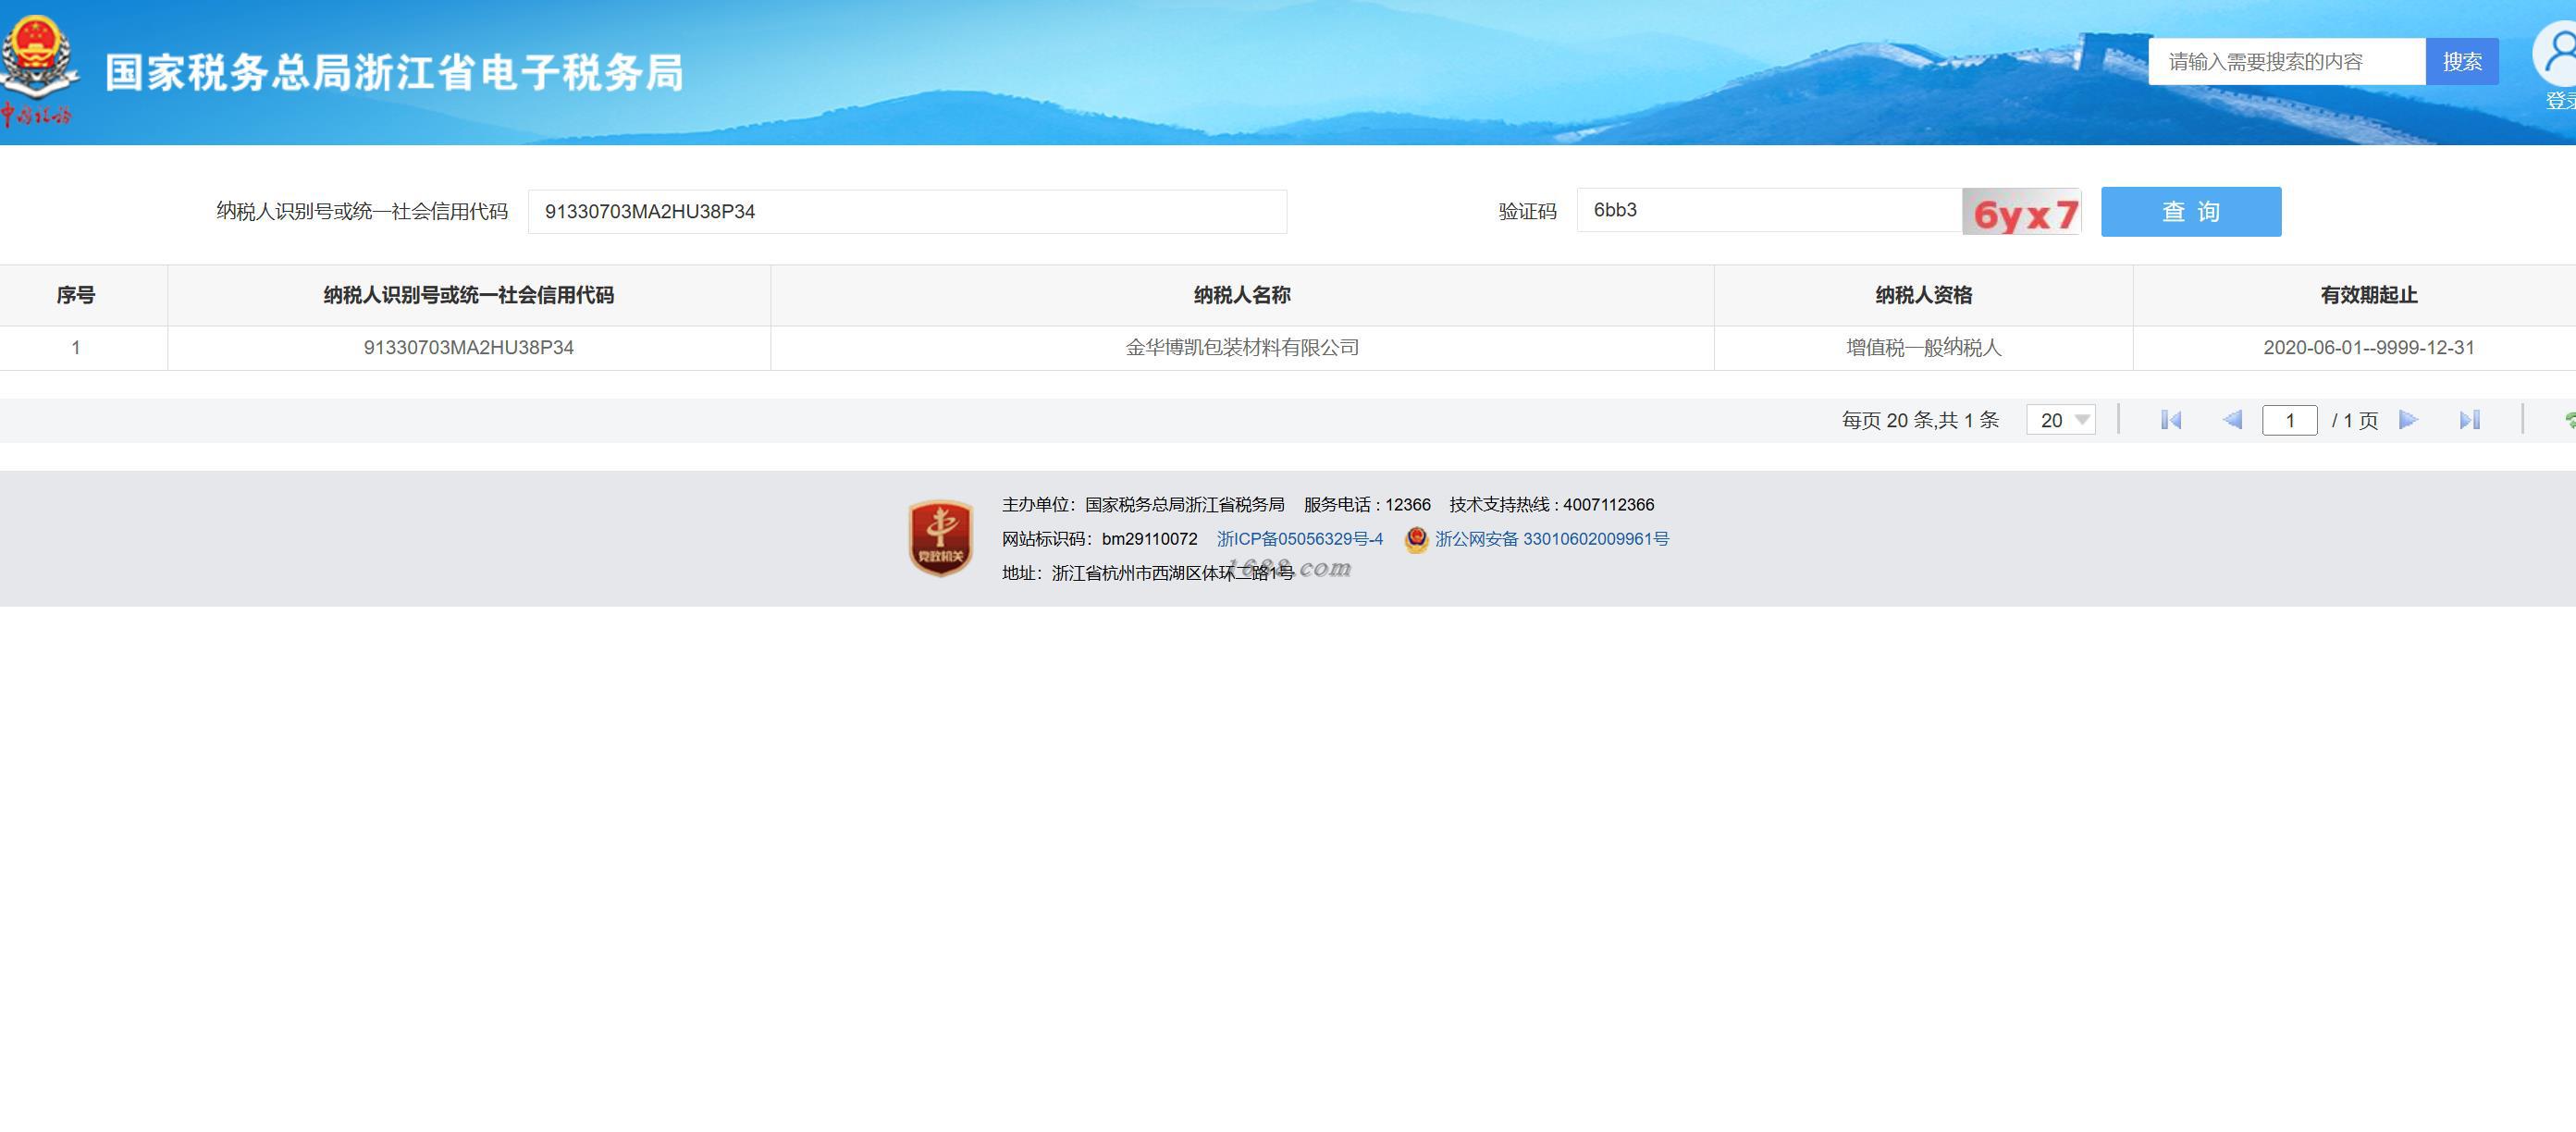Click the 党政机关 red shield badge

[940, 538]
